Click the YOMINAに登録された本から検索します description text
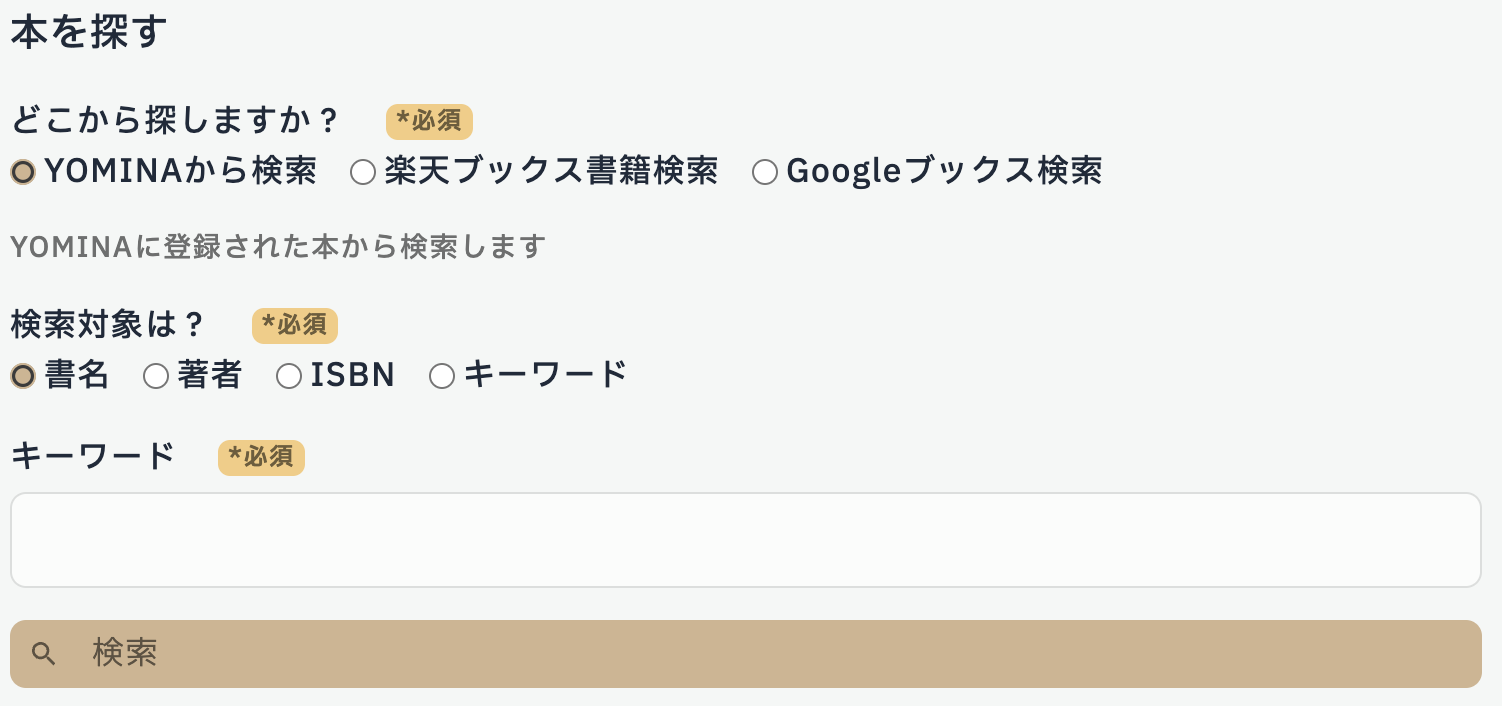Image resolution: width=1502 pixels, height=706 pixels. (x=276, y=246)
